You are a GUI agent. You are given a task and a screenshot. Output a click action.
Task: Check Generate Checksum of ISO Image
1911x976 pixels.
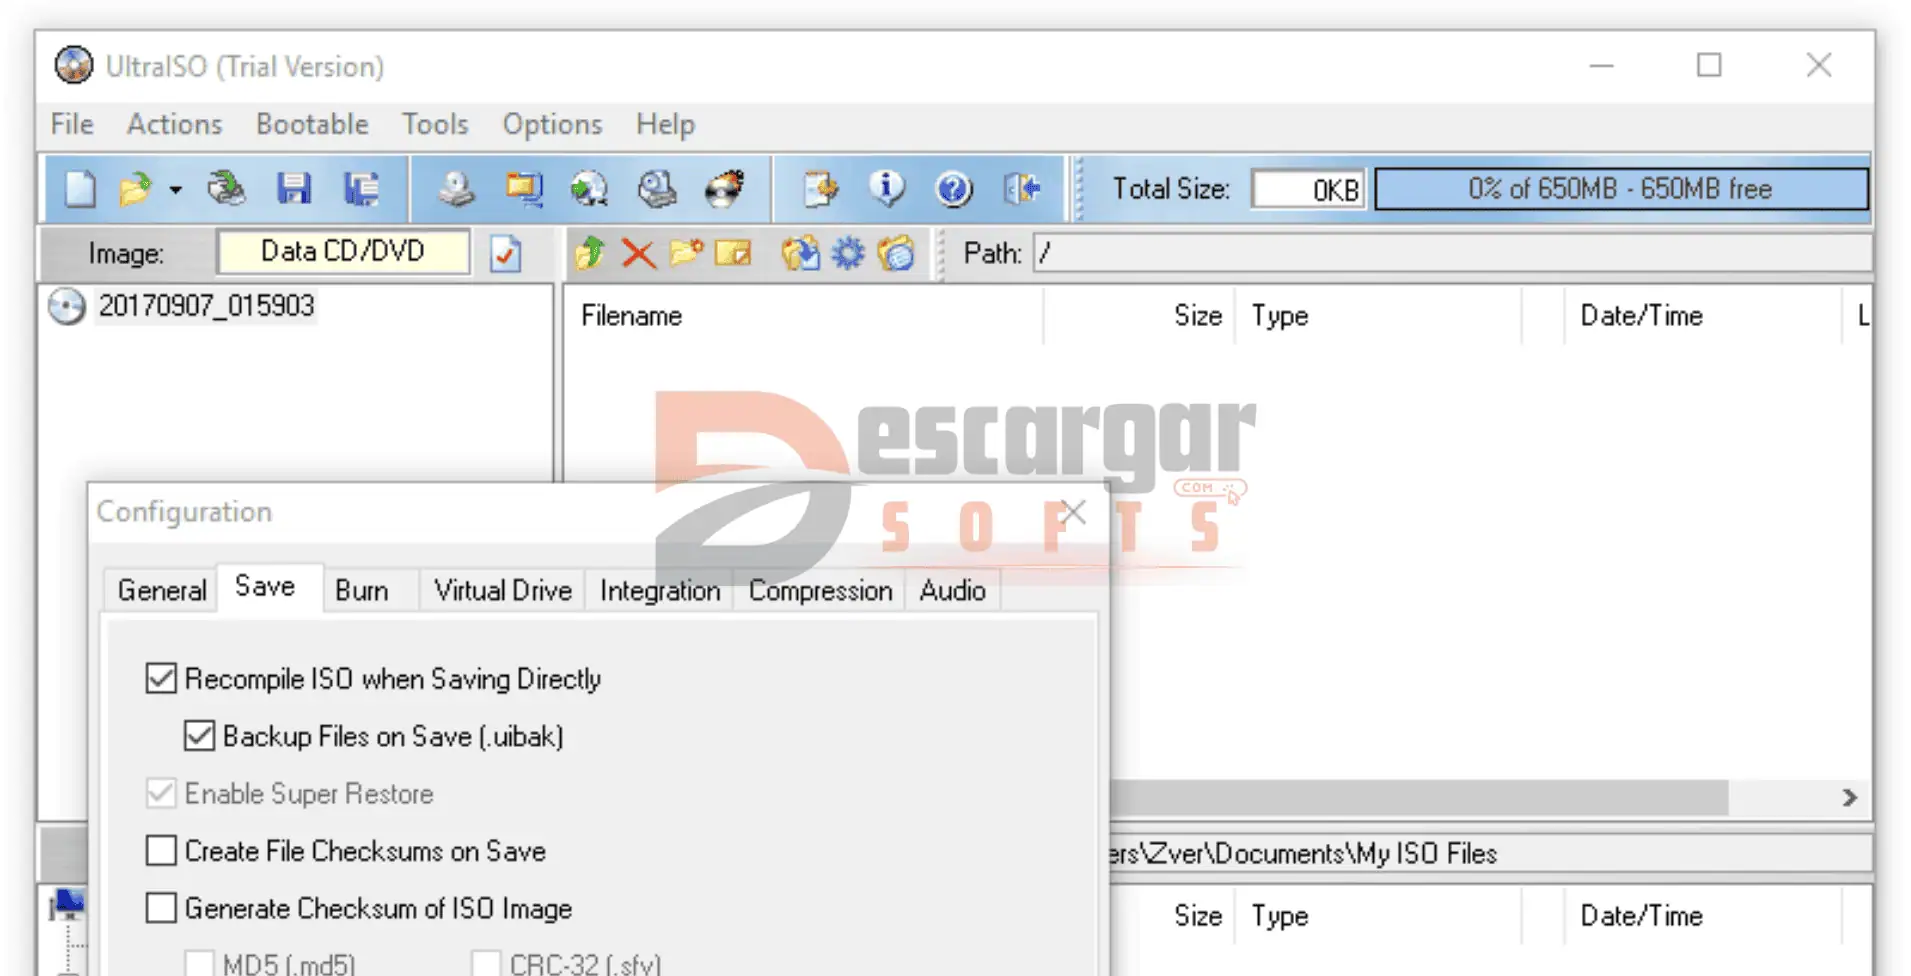click(x=161, y=908)
